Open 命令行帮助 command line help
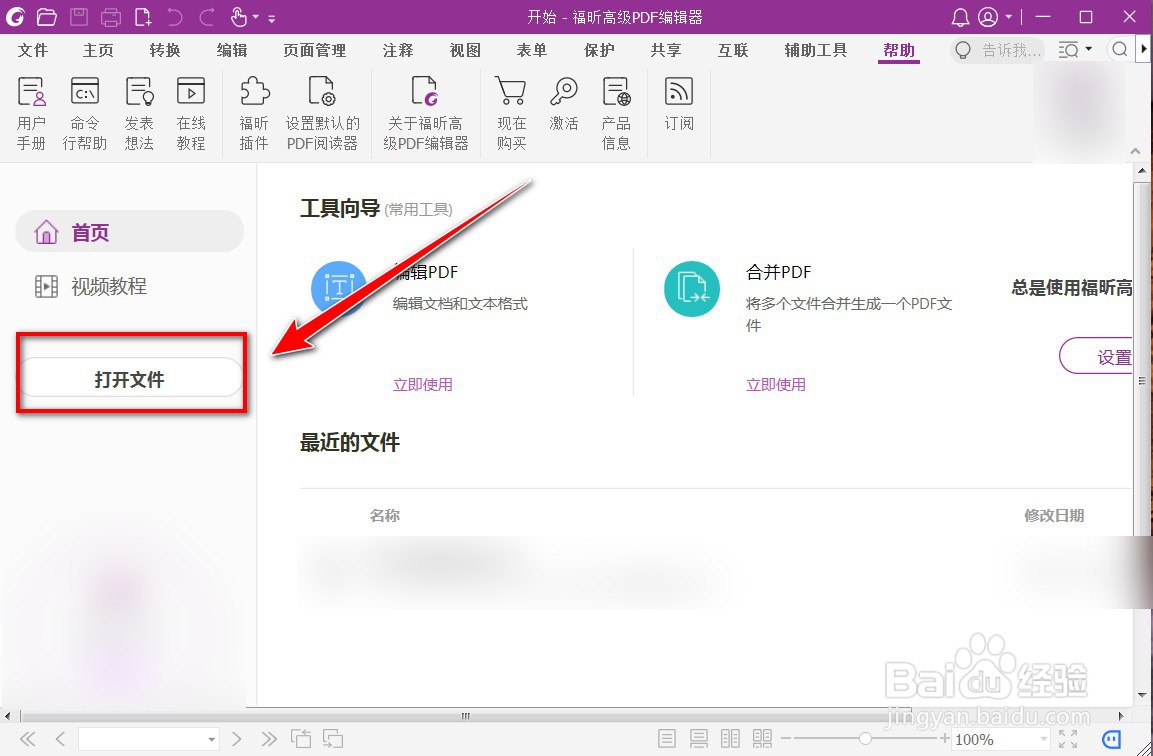Screen dimensions: 1153x756 coord(85,114)
